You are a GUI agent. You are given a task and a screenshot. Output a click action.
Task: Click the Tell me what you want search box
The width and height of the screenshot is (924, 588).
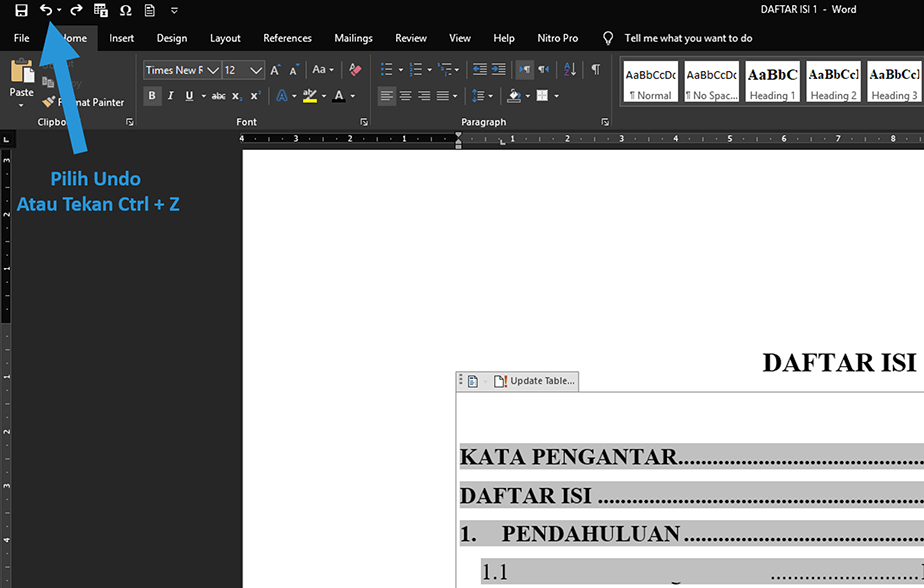point(688,38)
